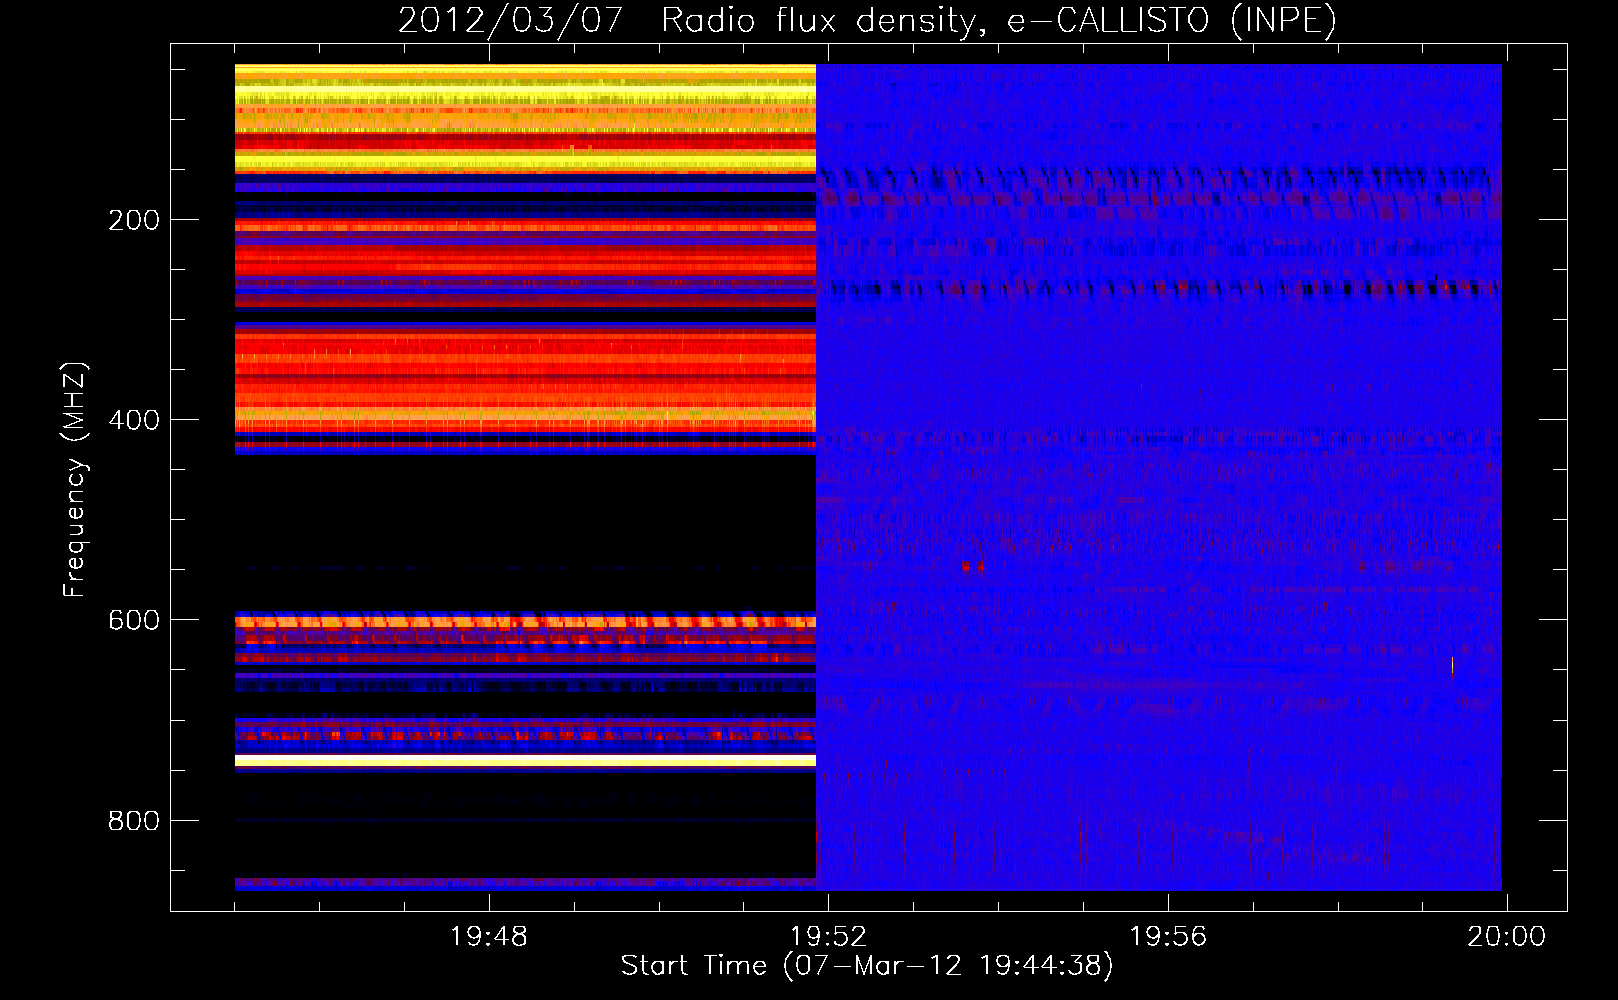1618x1000 pixels.
Task: Click the 400 frequency tick label
Action: 134,420
